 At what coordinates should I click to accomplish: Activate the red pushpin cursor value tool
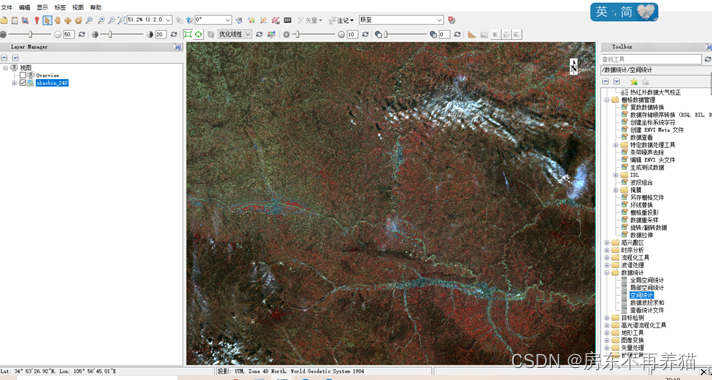click(37, 20)
